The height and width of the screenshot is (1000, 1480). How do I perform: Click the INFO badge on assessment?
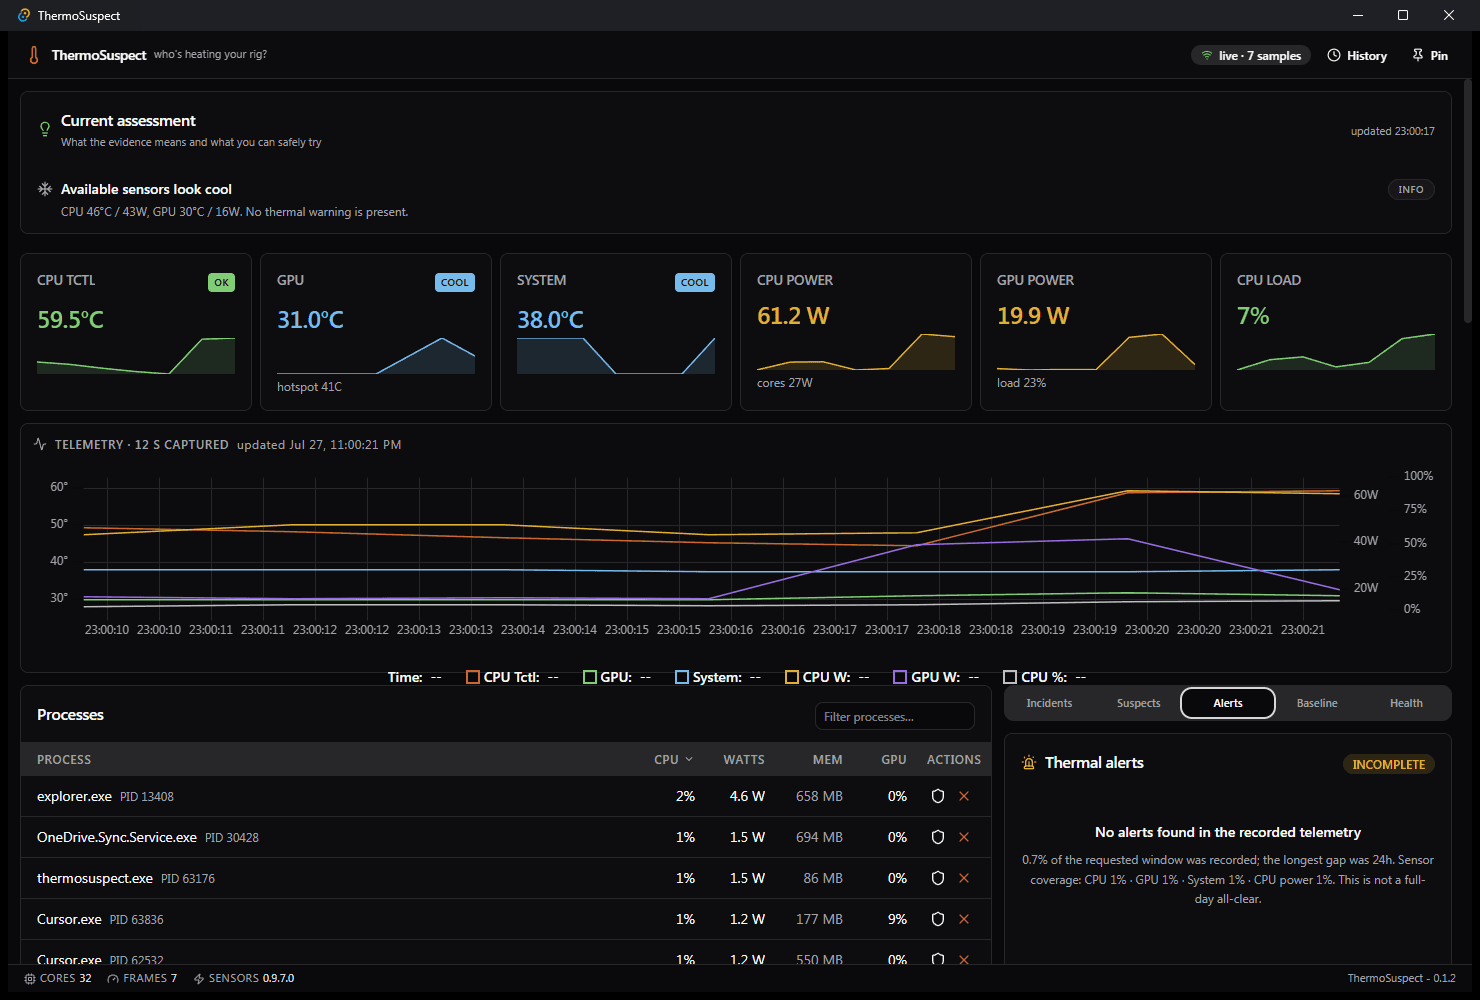[x=1411, y=189]
